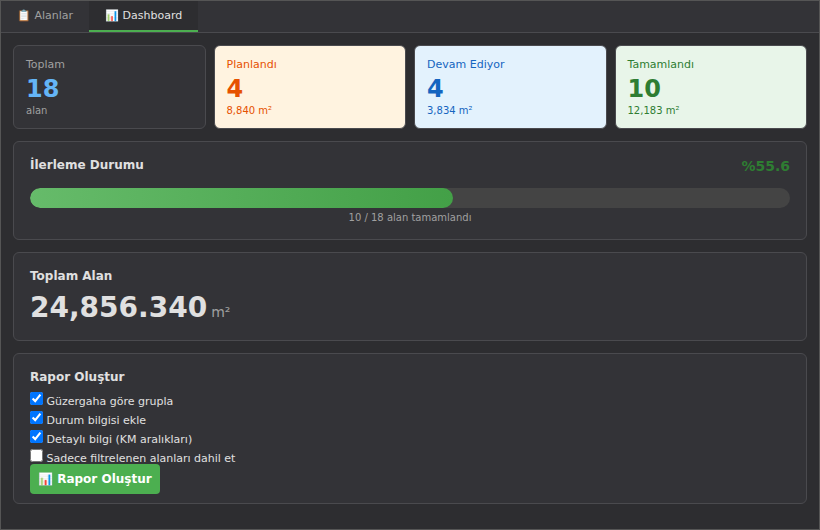
Task: Select the Tamamlandı status card
Action: 711,87
